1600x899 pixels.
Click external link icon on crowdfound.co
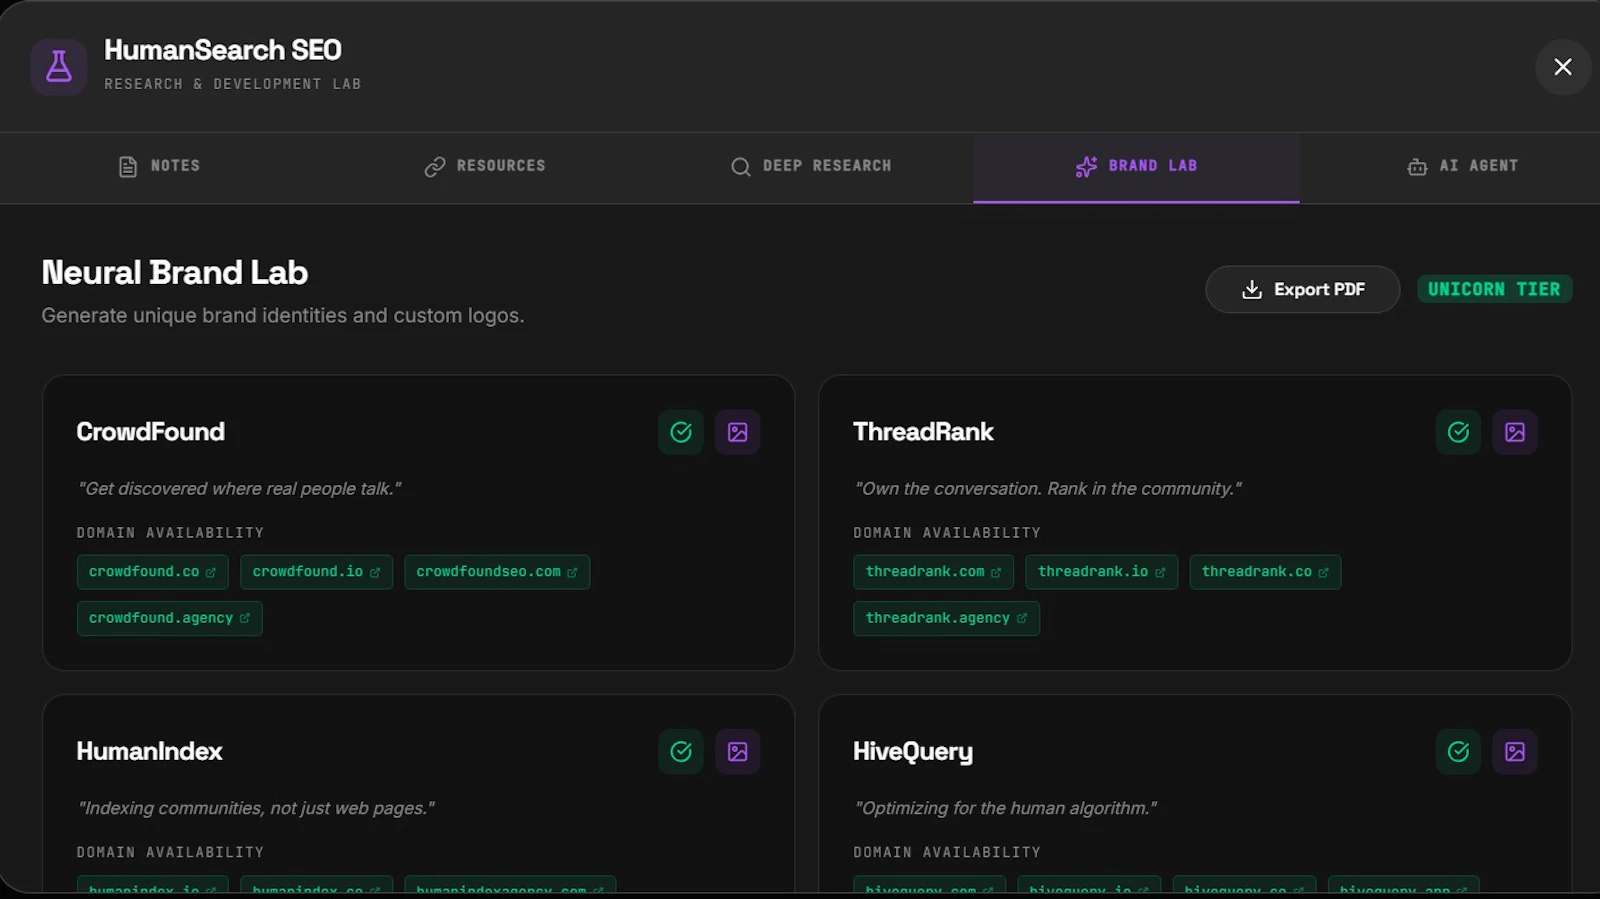211,573
